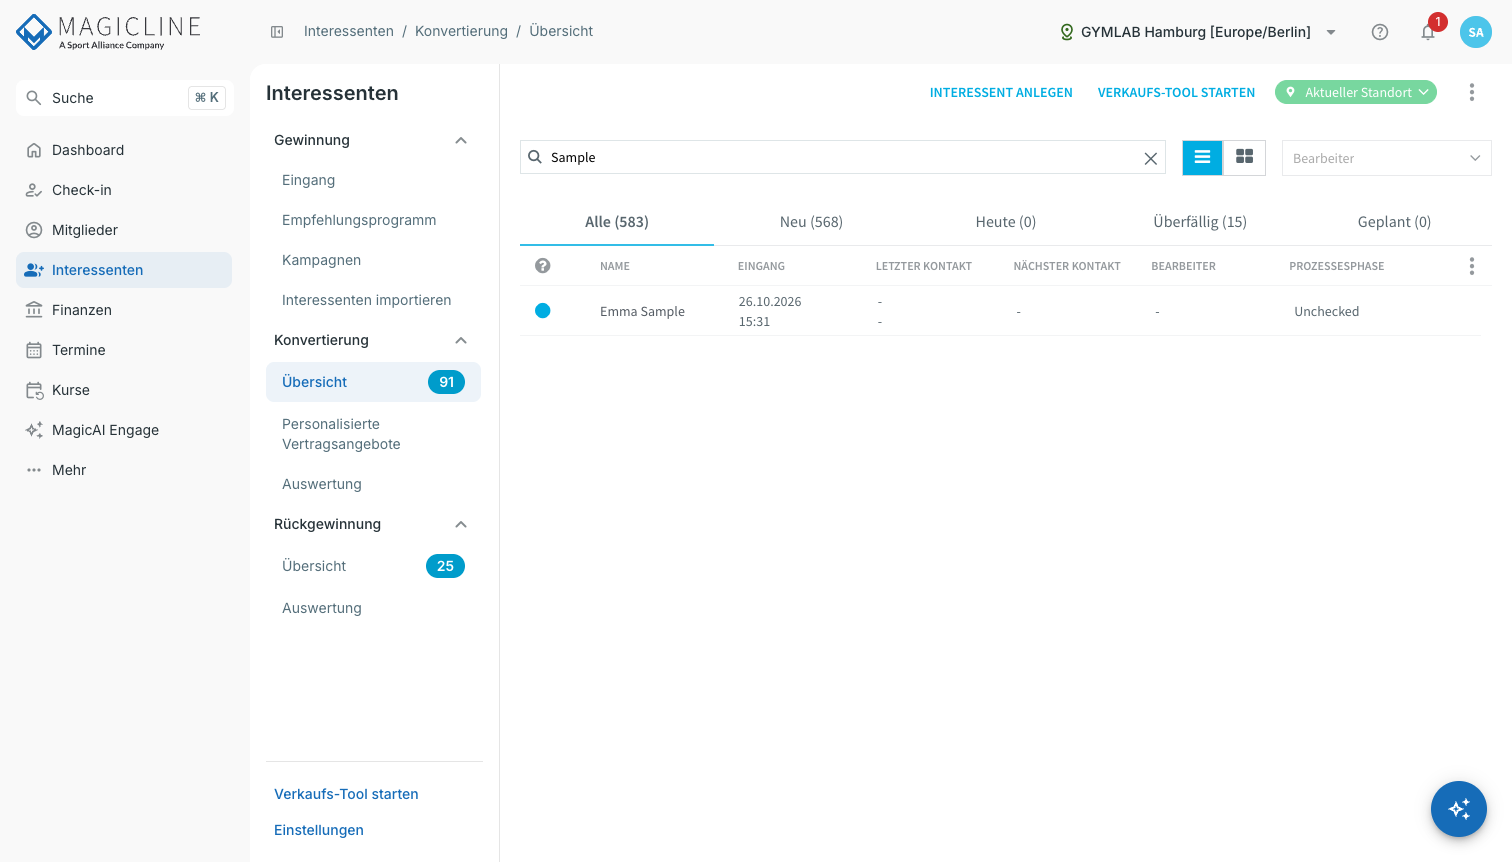Click the Magicline logo
The width and height of the screenshot is (1512, 862).
click(109, 32)
